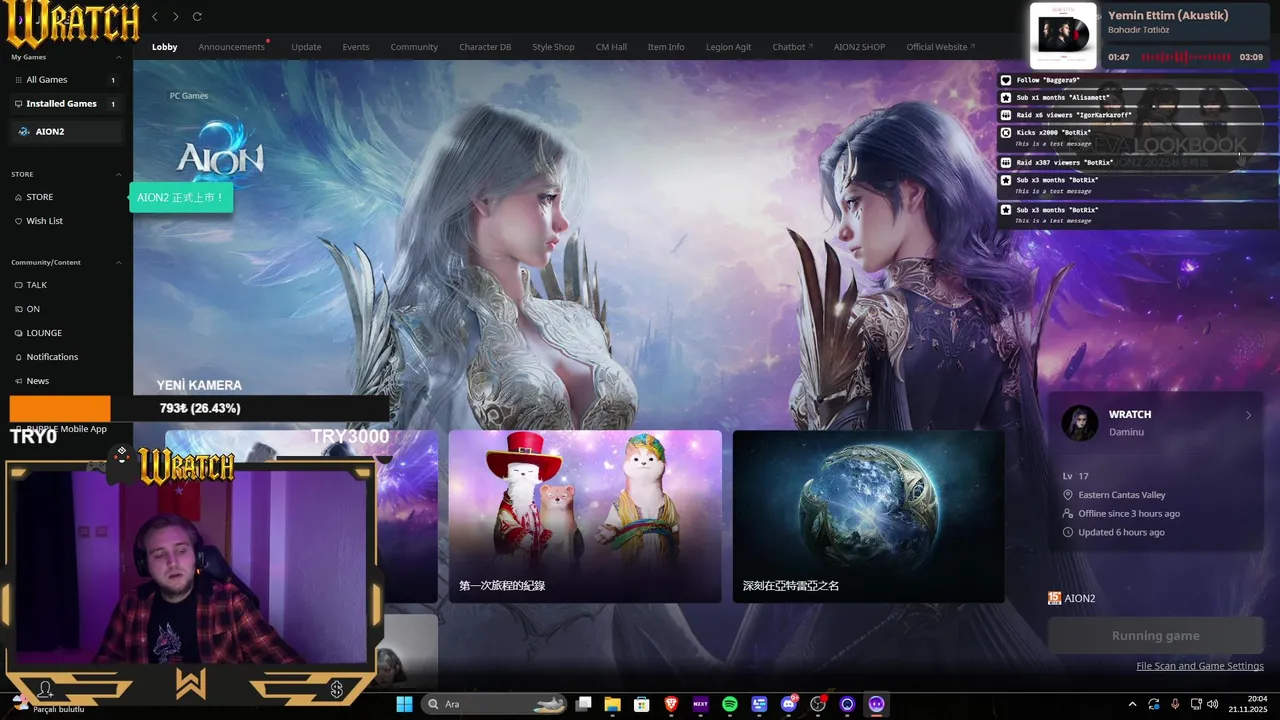Open the Style Shop tab
Screen dimensions: 1280x720
553,47
